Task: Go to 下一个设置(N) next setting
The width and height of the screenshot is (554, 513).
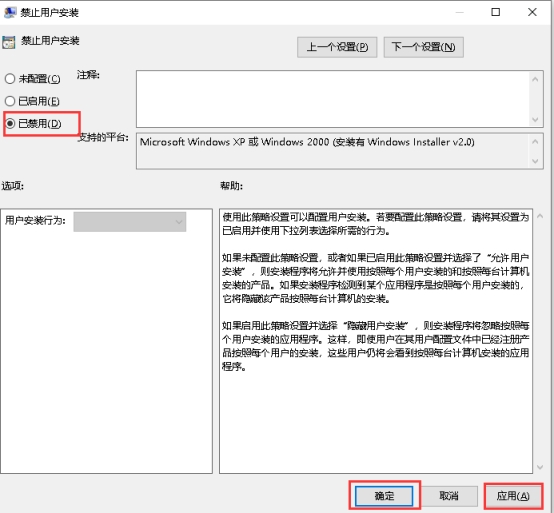Action: [x=424, y=47]
